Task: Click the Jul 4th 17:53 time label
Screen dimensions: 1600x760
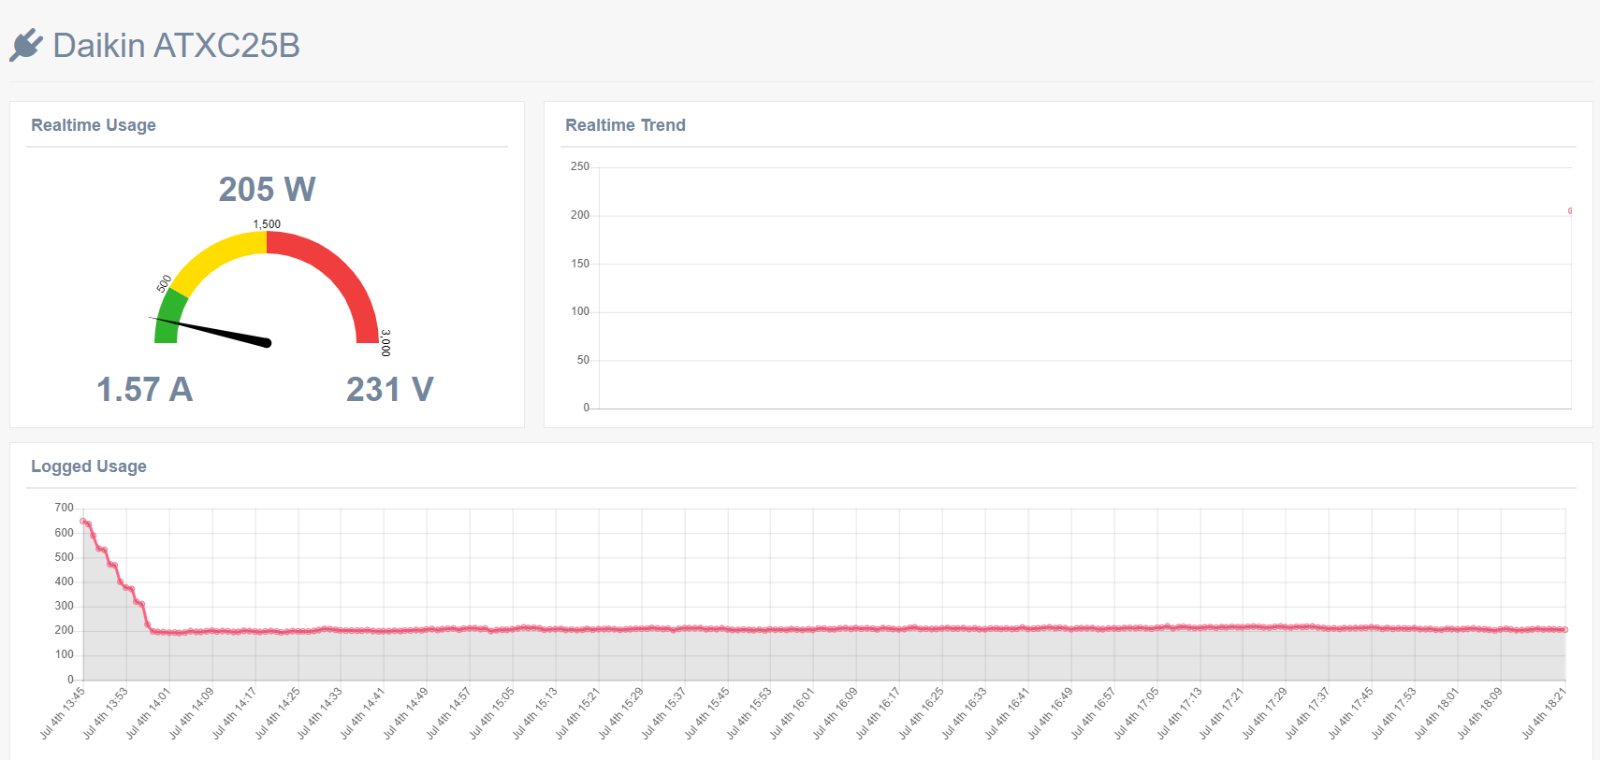Action: [x=1392, y=713]
